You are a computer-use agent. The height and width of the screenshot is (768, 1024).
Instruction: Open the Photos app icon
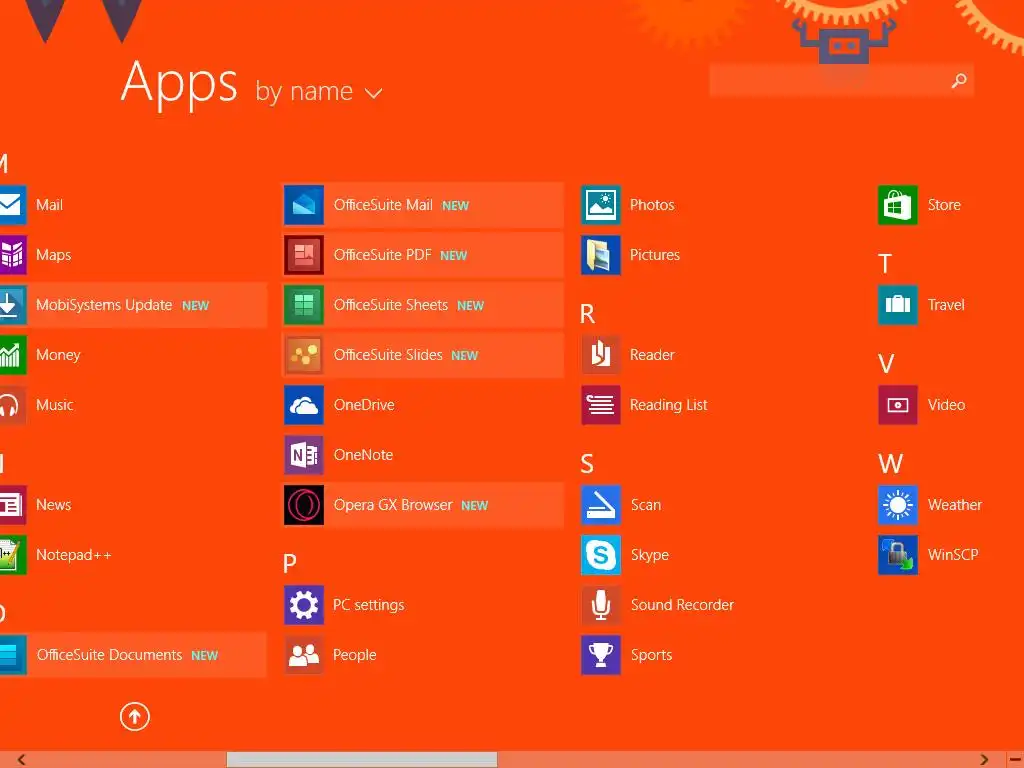(x=601, y=205)
